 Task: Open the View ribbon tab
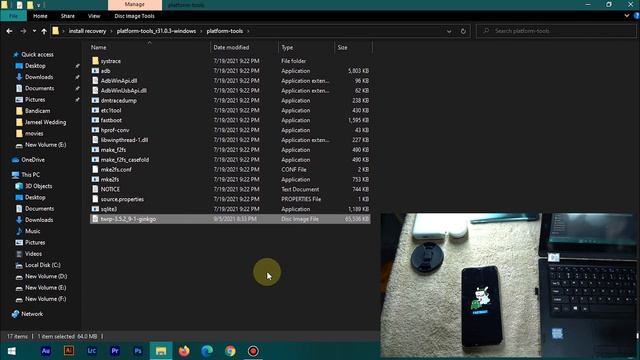pos(94,16)
